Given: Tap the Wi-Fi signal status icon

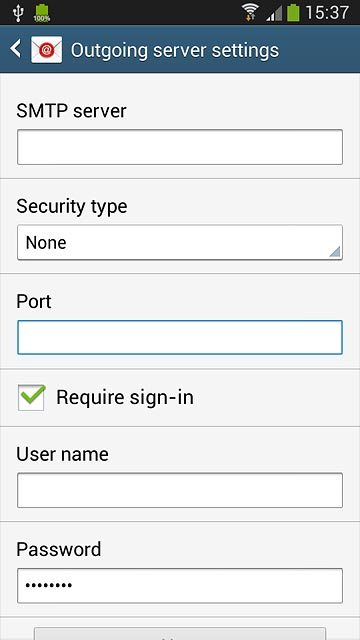Looking at the screenshot, I should click(x=250, y=12).
